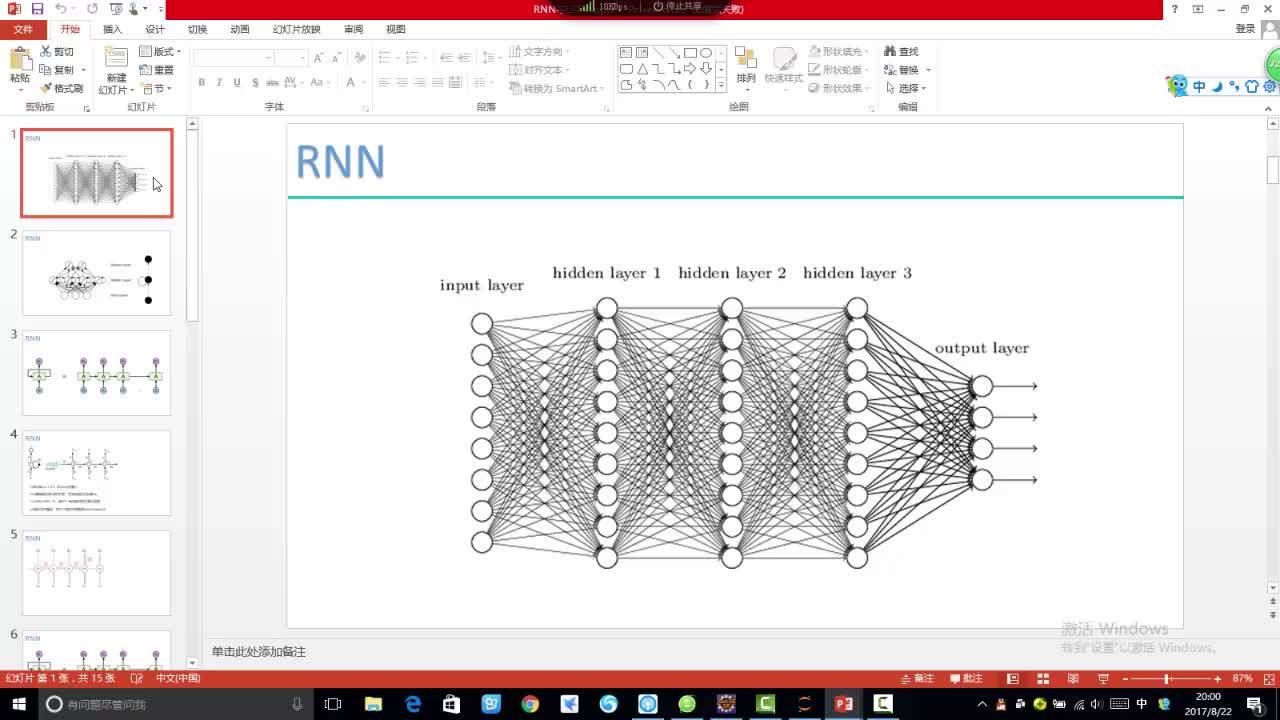Toggle the Notes (备注) pane button
1280x720 pixels.
(x=917, y=678)
